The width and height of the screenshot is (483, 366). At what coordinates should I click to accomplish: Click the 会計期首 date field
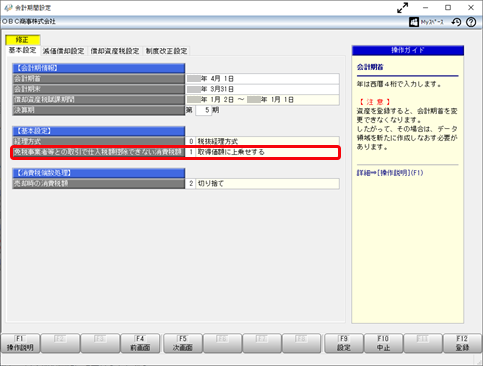point(262,79)
